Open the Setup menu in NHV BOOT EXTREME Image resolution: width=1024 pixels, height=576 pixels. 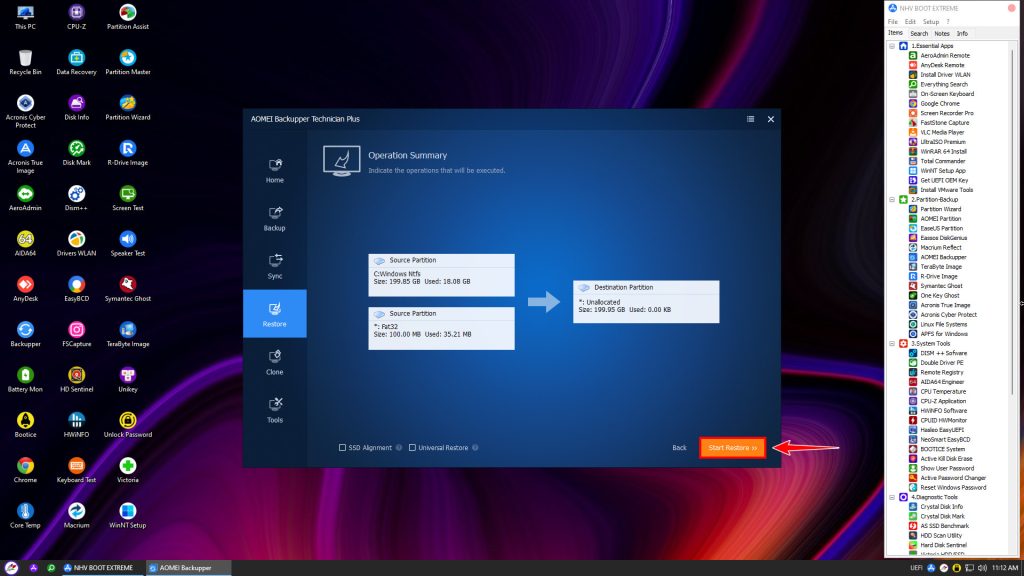931,22
